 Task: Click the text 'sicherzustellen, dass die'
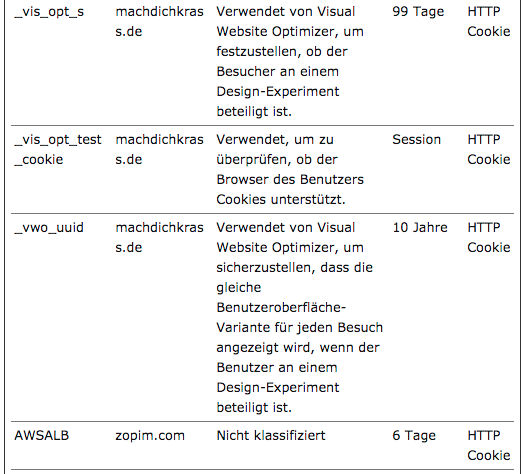point(295,267)
